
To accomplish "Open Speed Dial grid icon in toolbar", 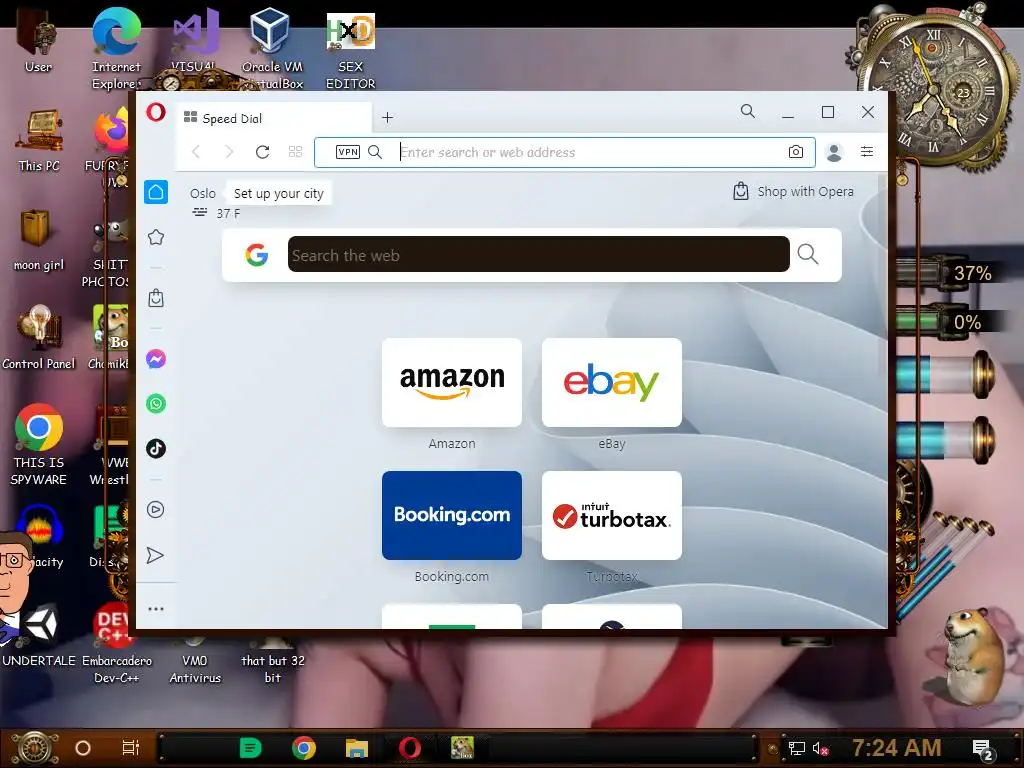I will point(295,152).
